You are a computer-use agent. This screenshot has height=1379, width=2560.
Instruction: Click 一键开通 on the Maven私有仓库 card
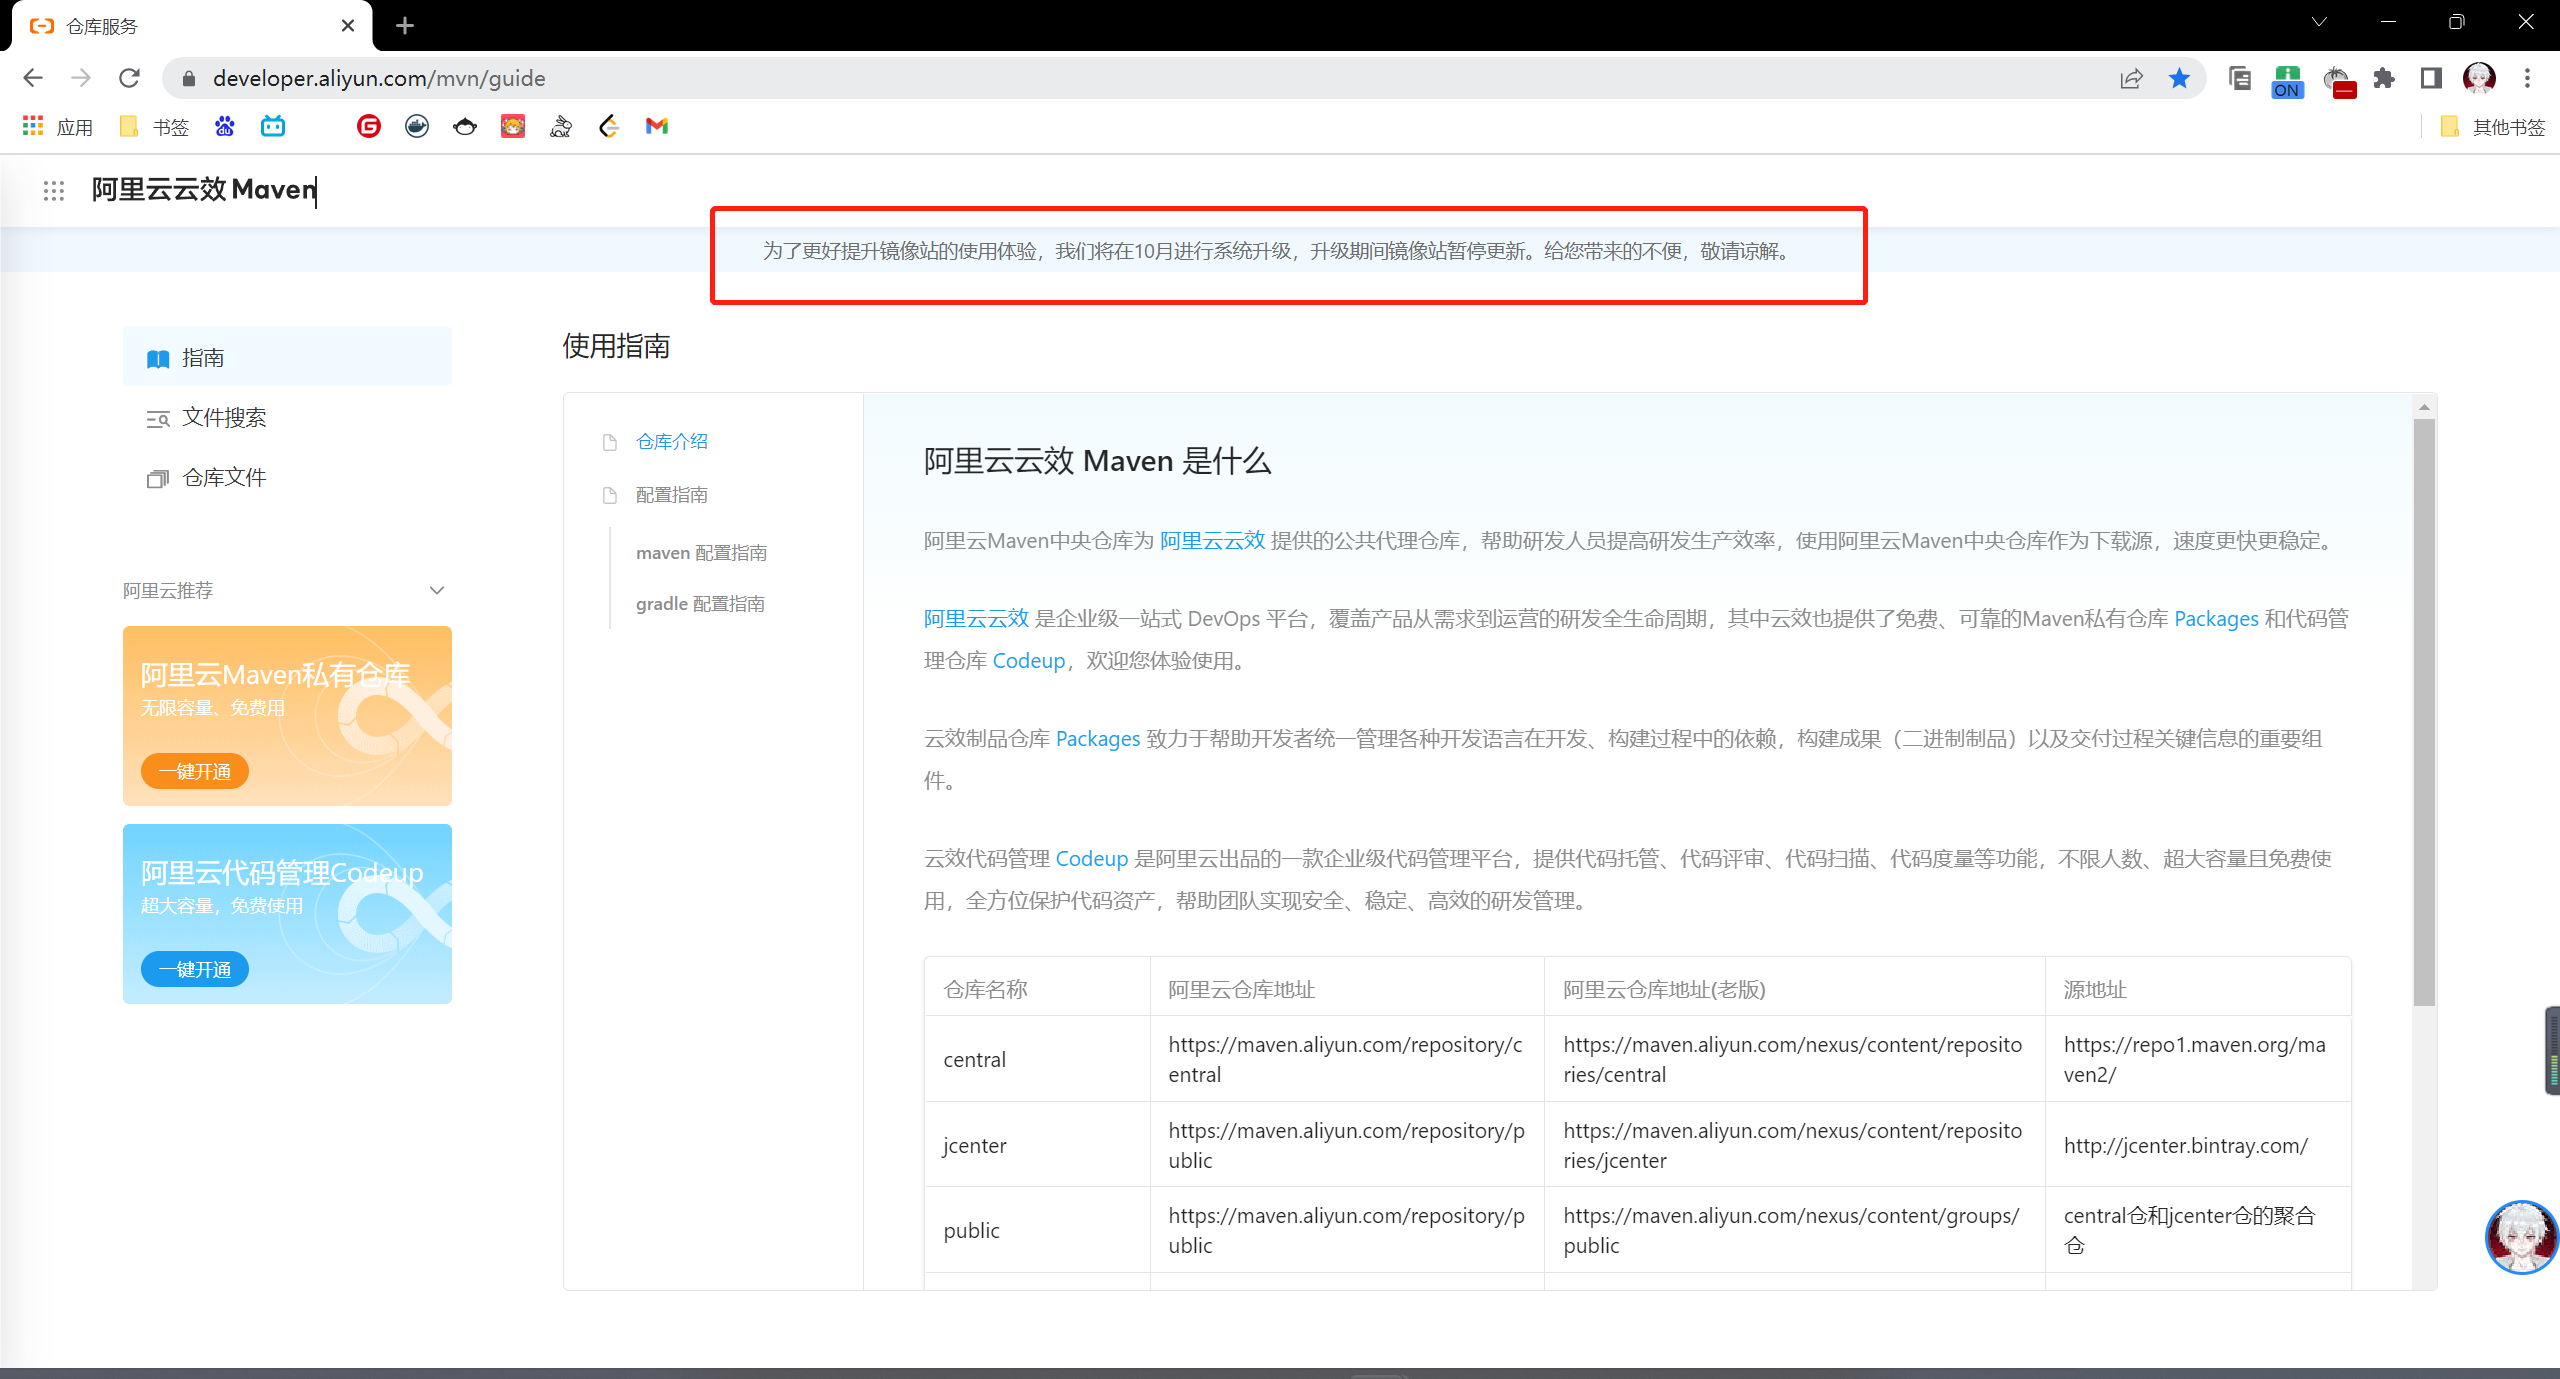tap(195, 771)
